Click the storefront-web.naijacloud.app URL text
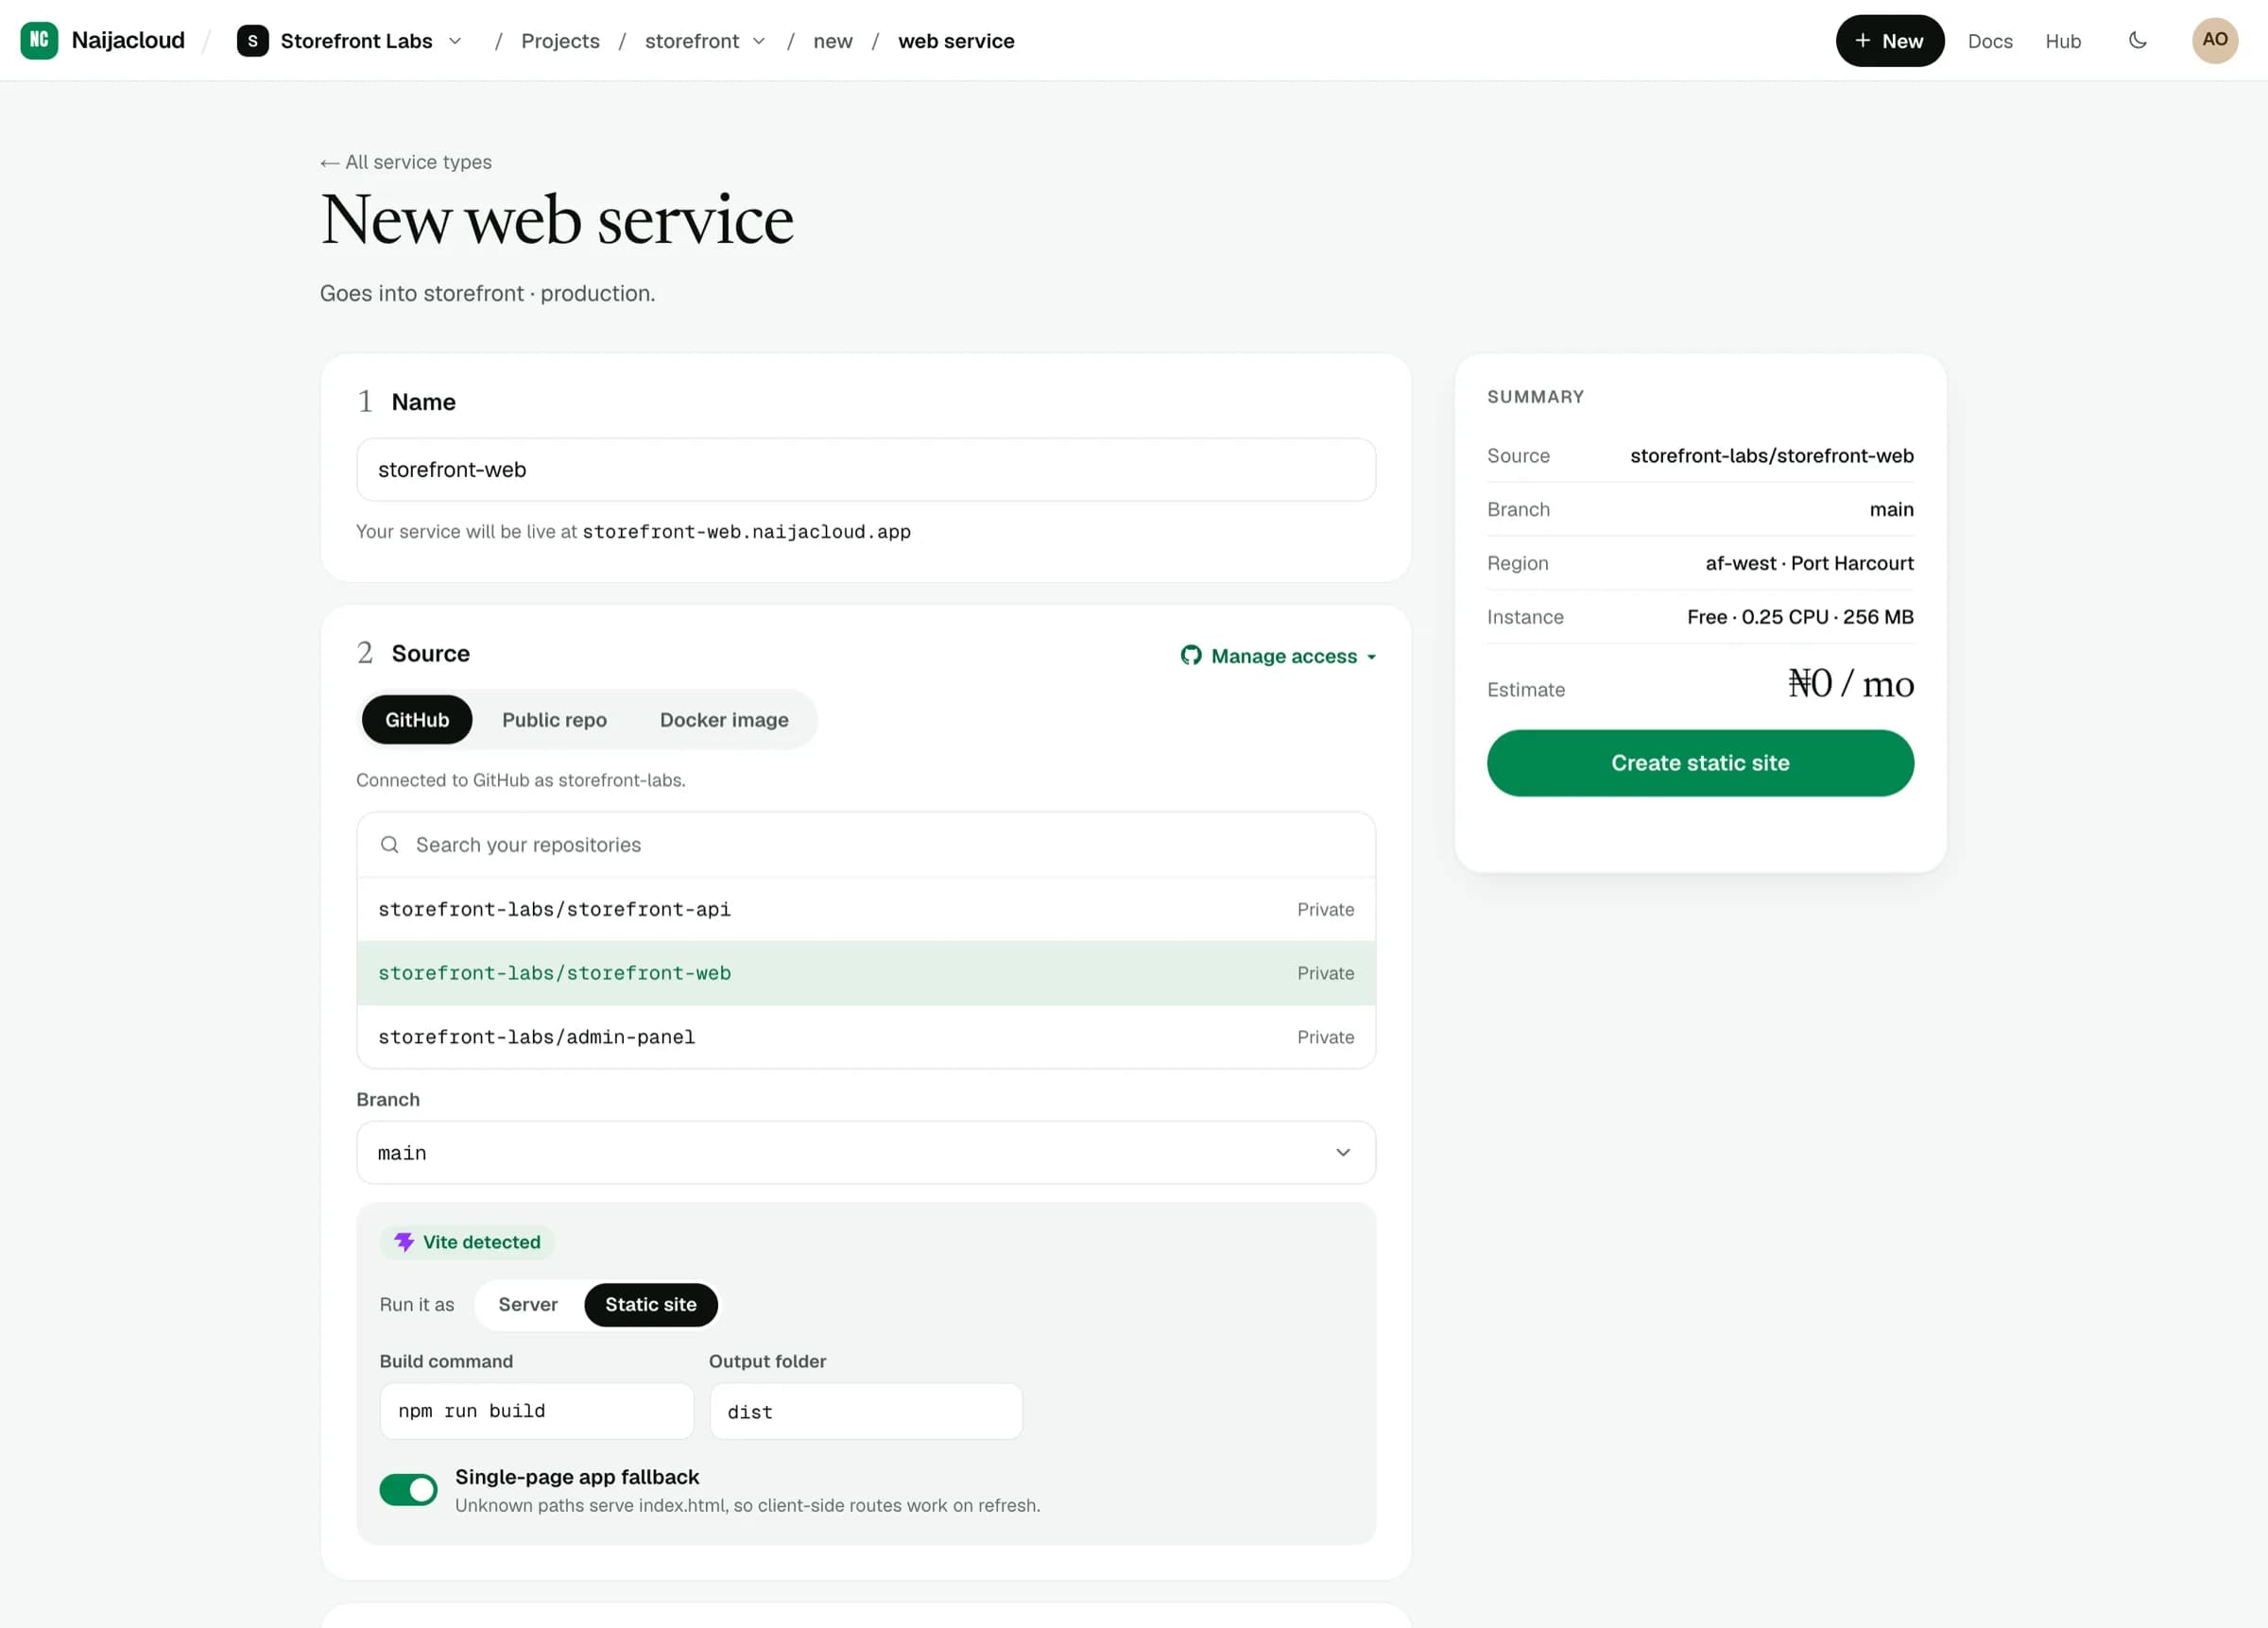The image size is (2268, 1628). (x=746, y=532)
